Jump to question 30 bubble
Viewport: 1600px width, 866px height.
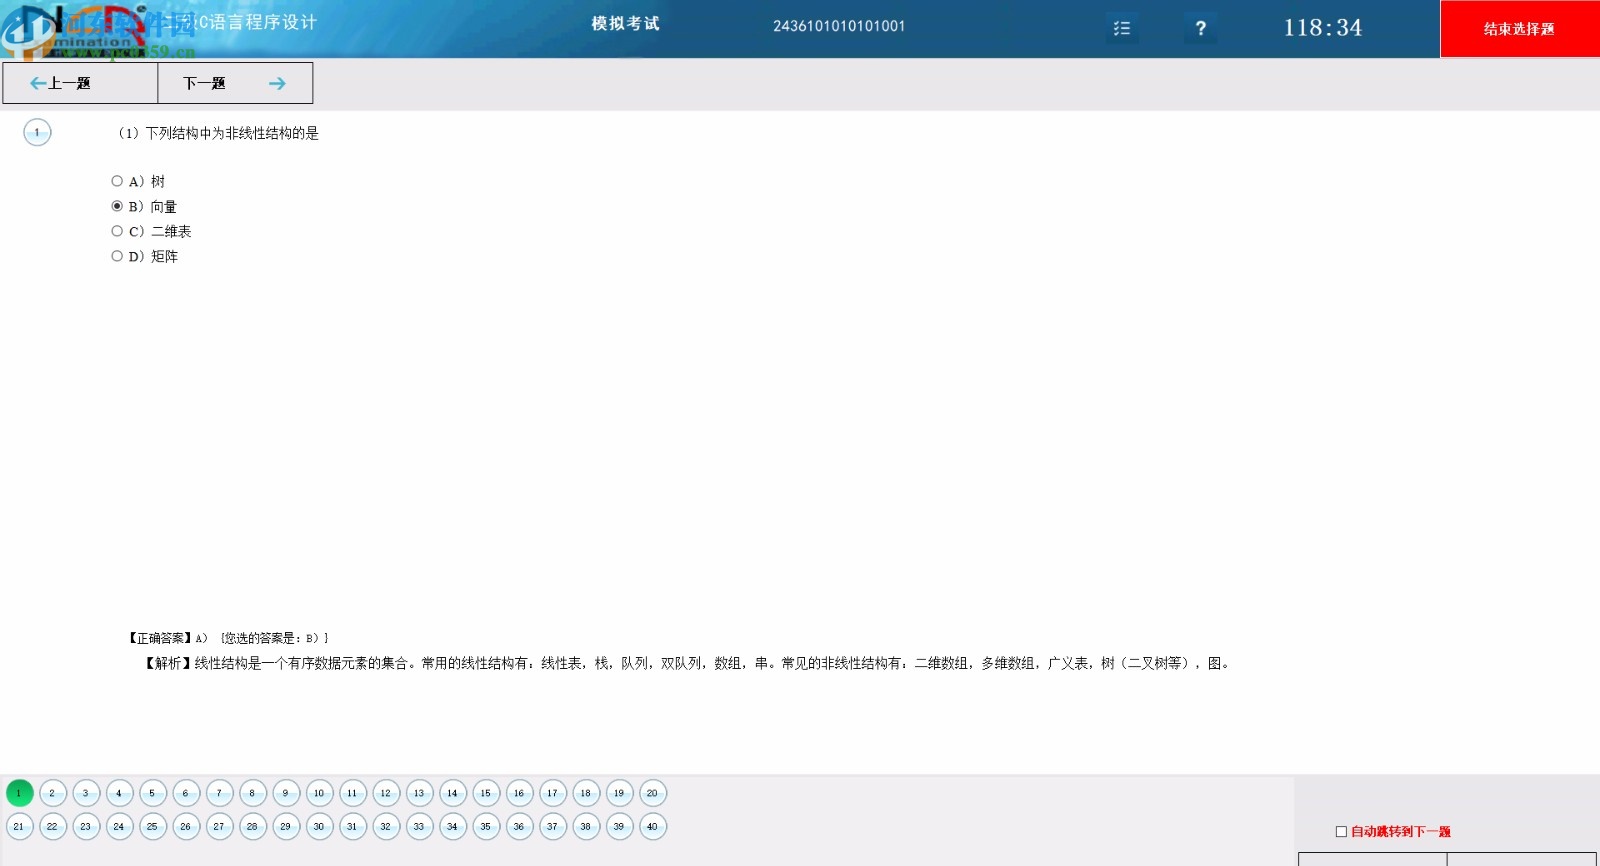pyautogui.click(x=320, y=826)
